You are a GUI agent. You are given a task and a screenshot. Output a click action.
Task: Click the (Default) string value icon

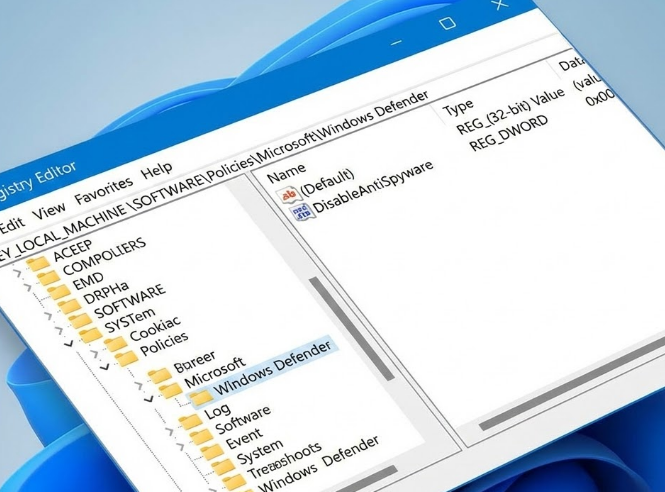click(x=288, y=195)
